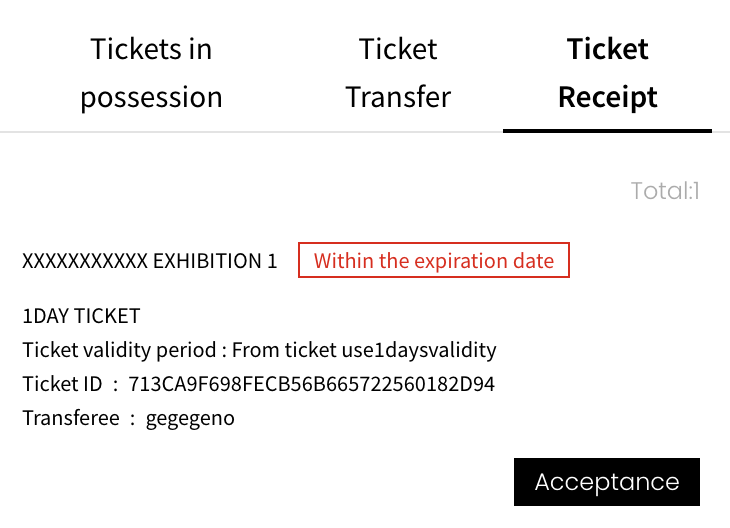Select the Ticket Receipt tab

click(607, 73)
